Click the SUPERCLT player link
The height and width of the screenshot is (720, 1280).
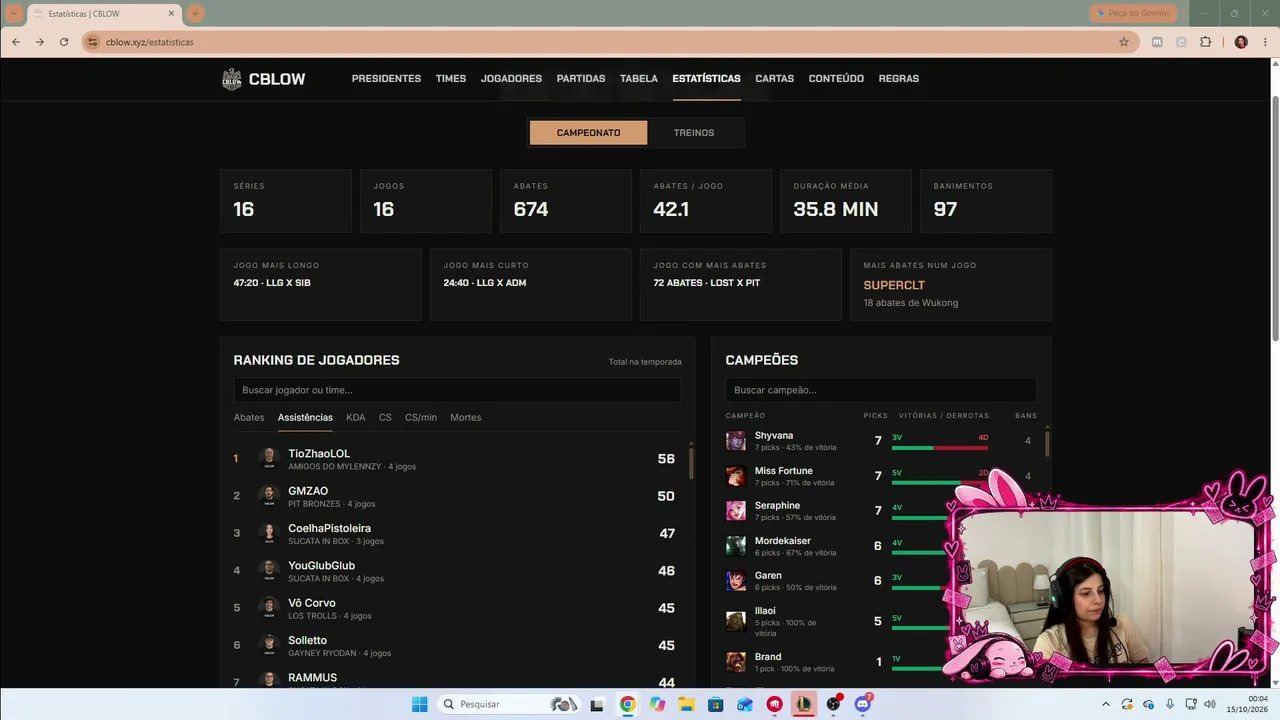click(894, 285)
